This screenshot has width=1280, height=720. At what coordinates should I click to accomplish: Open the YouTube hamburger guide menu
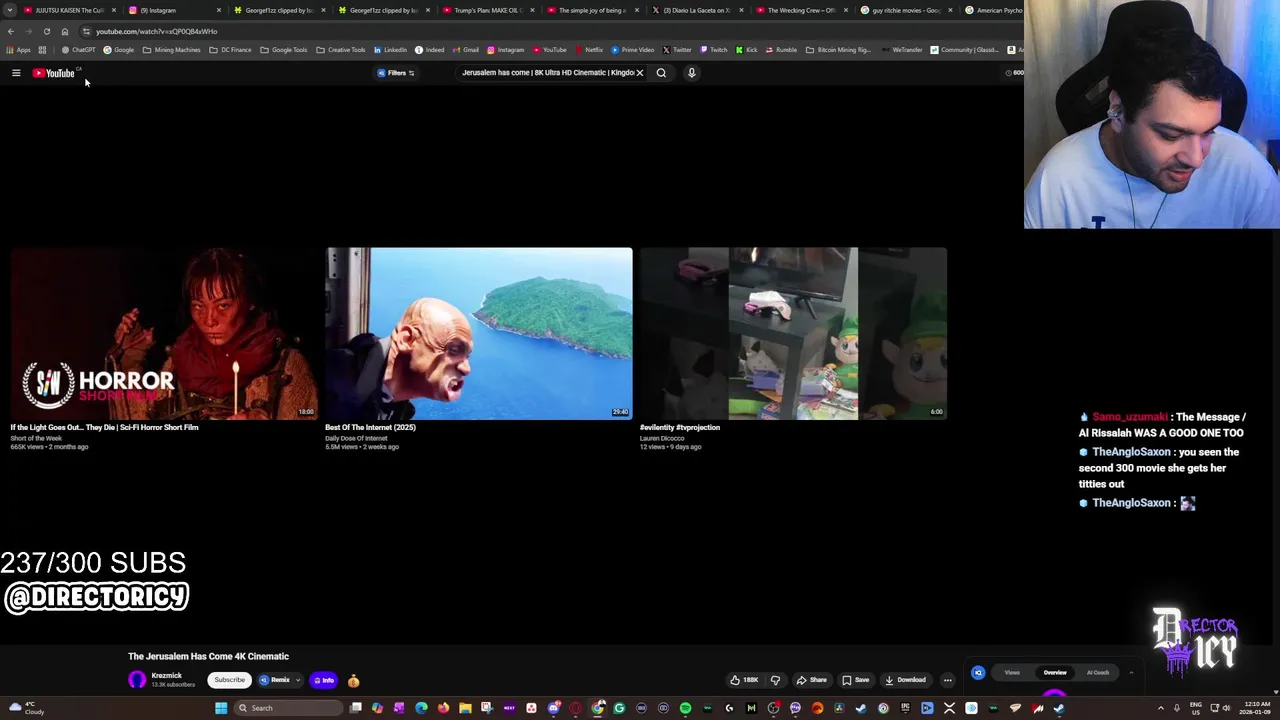coord(16,73)
